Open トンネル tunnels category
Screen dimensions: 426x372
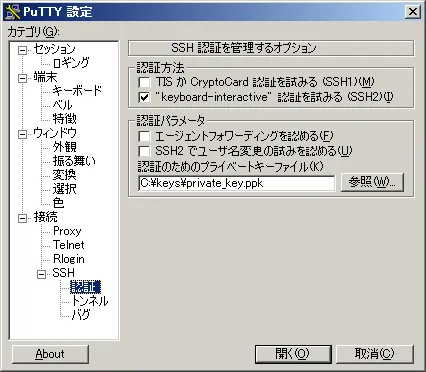tap(90, 301)
